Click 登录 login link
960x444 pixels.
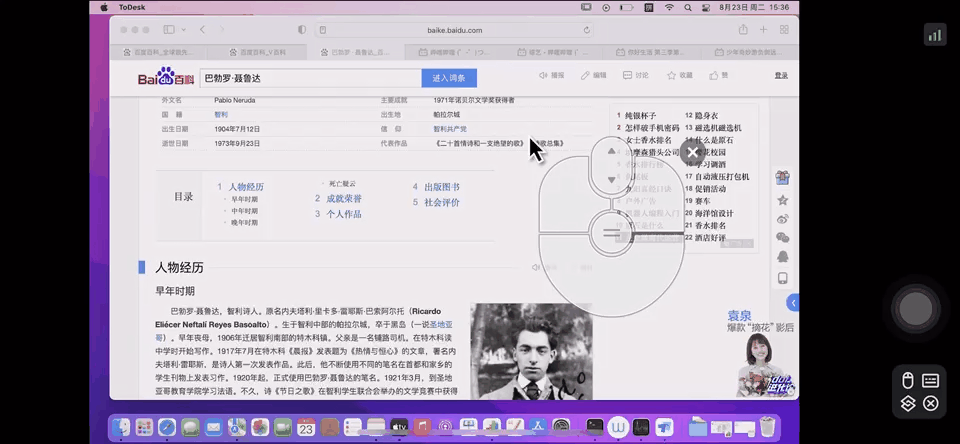[x=781, y=75]
